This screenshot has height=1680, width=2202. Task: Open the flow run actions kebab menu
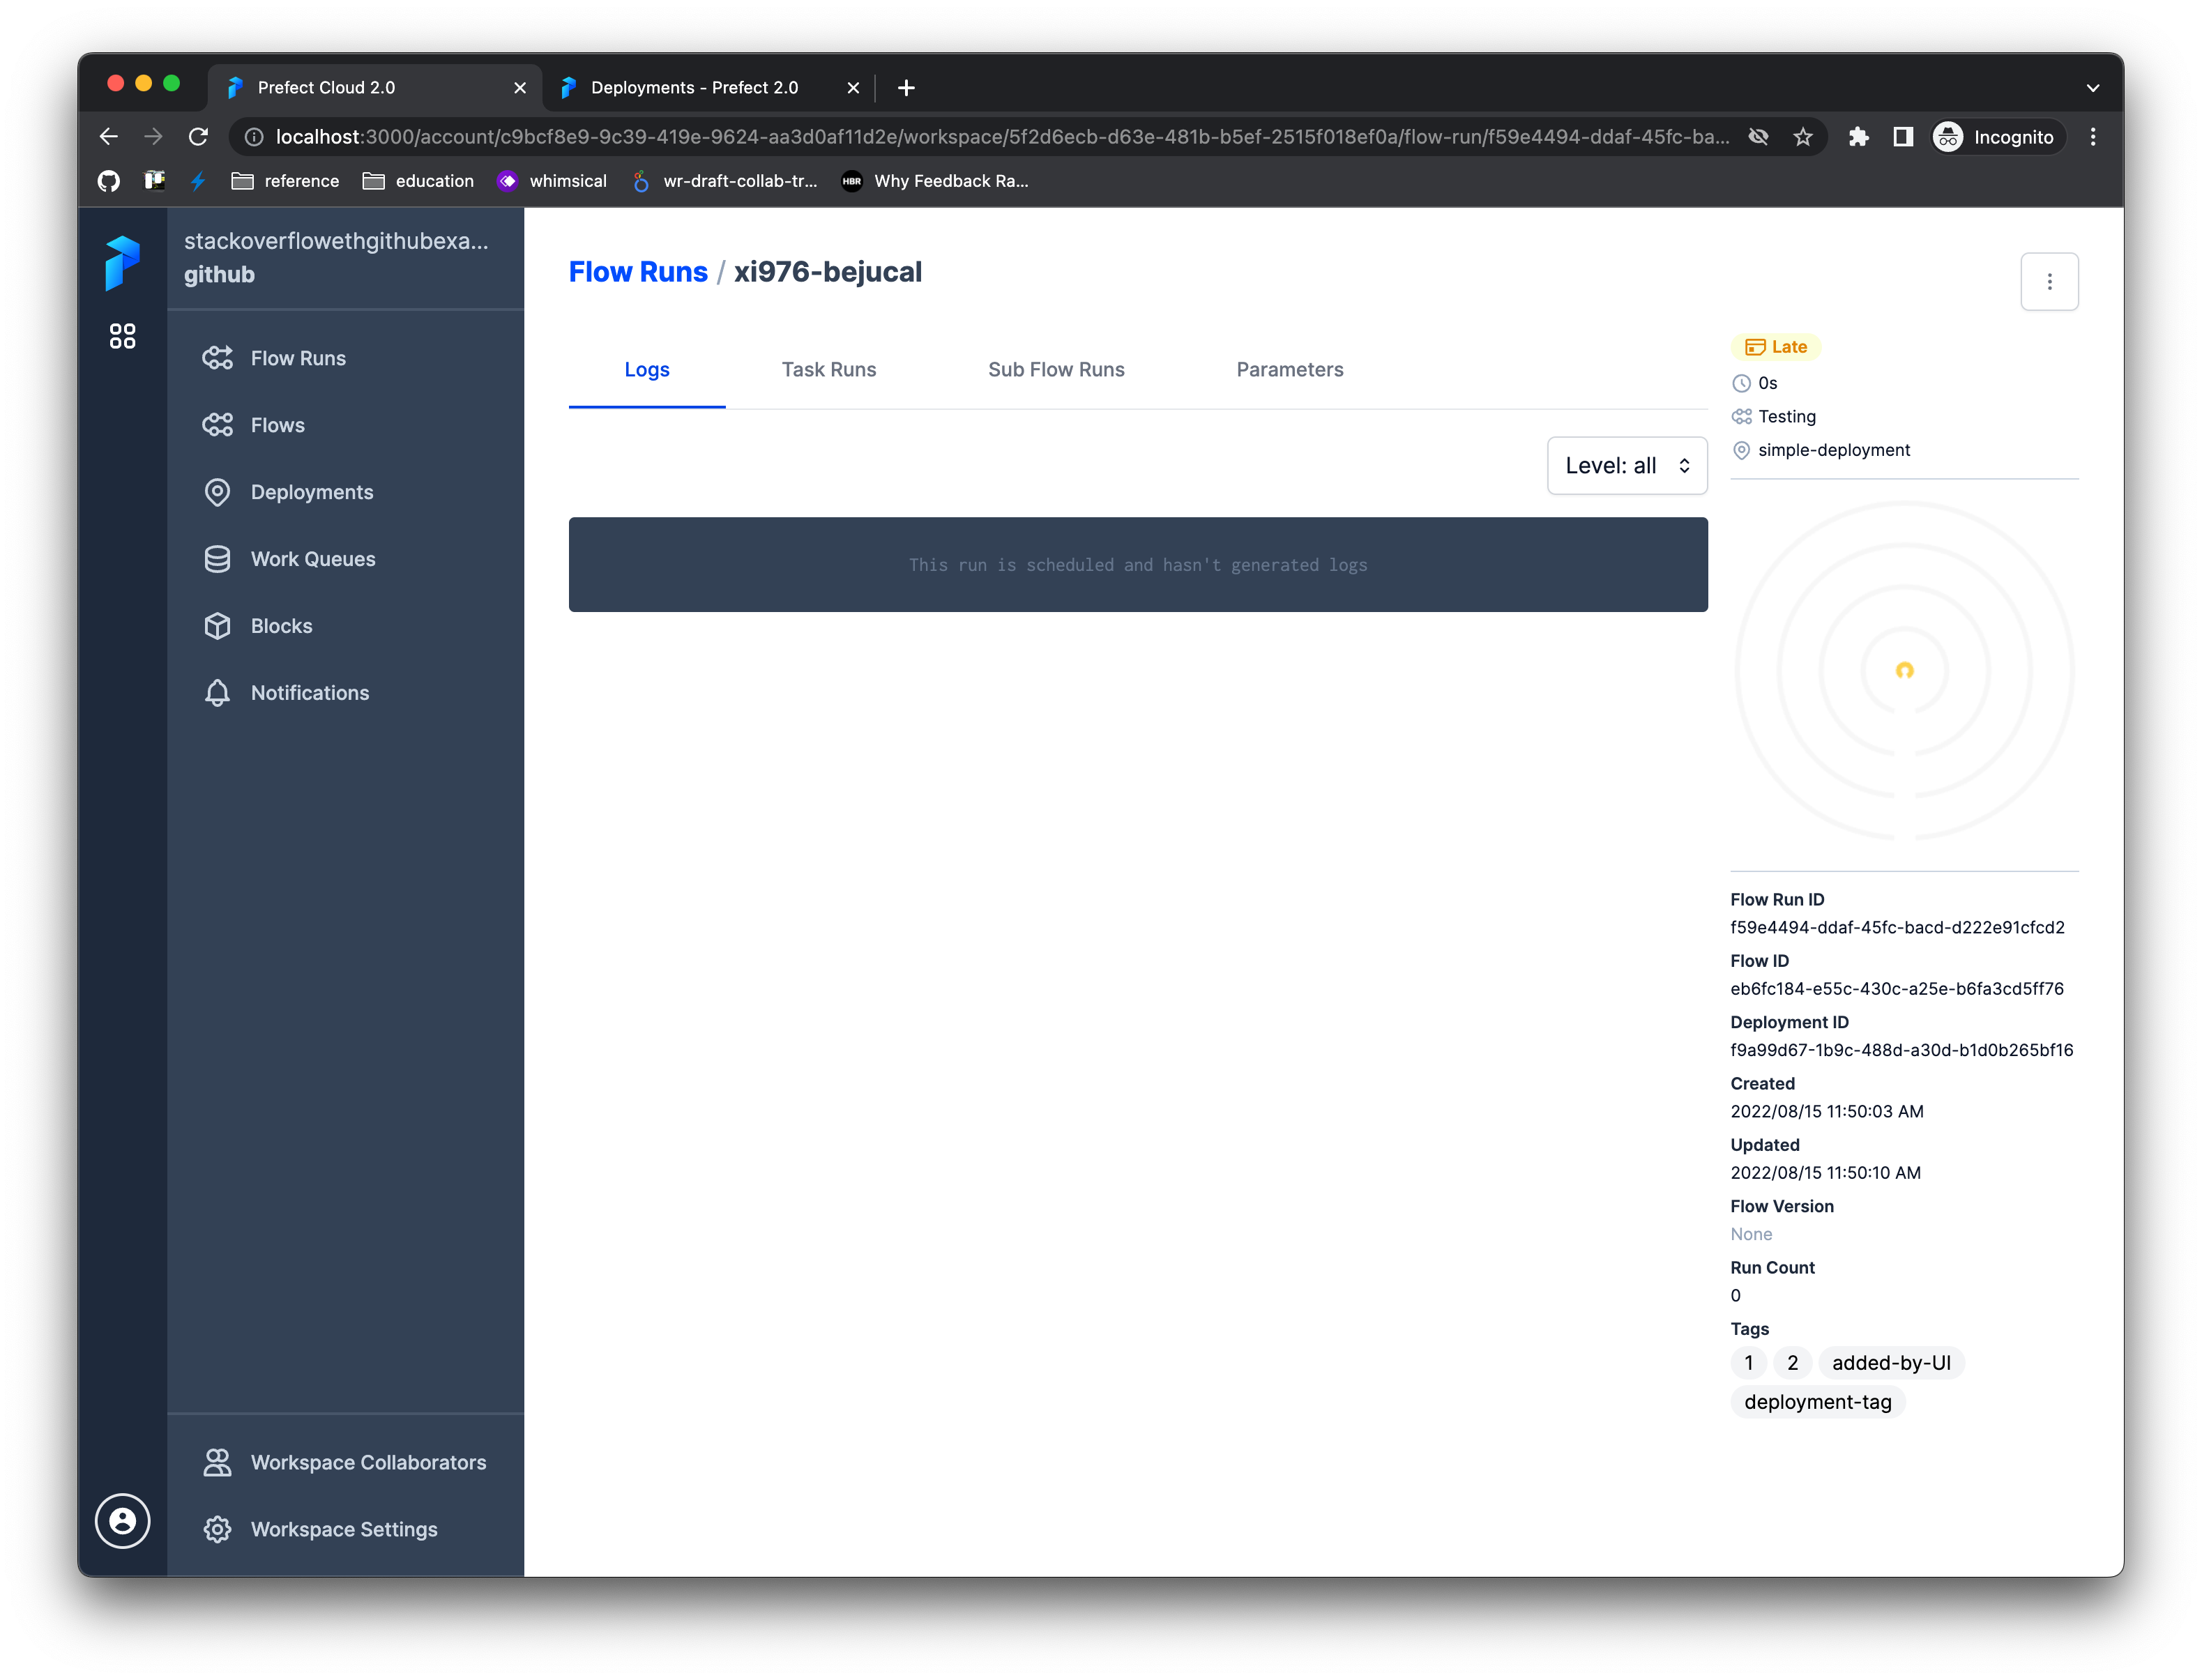2049,281
